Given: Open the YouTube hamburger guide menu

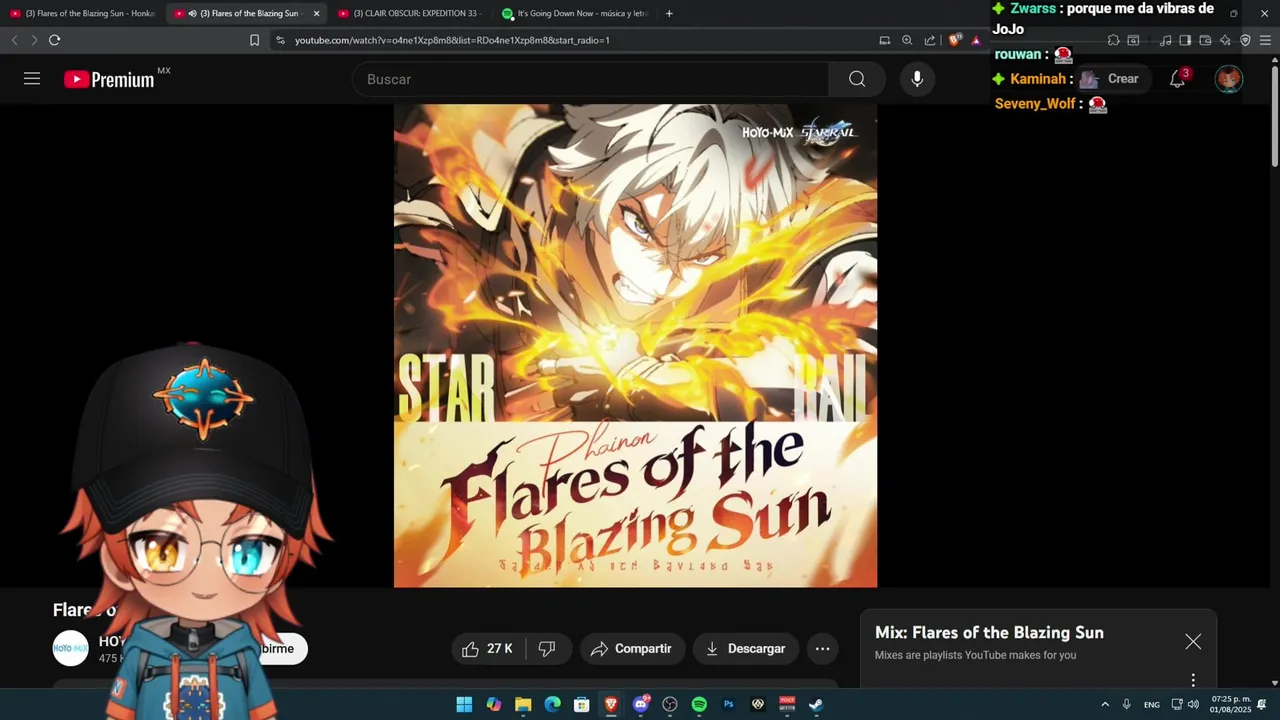Looking at the screenshot, I should tap(32, 79).
